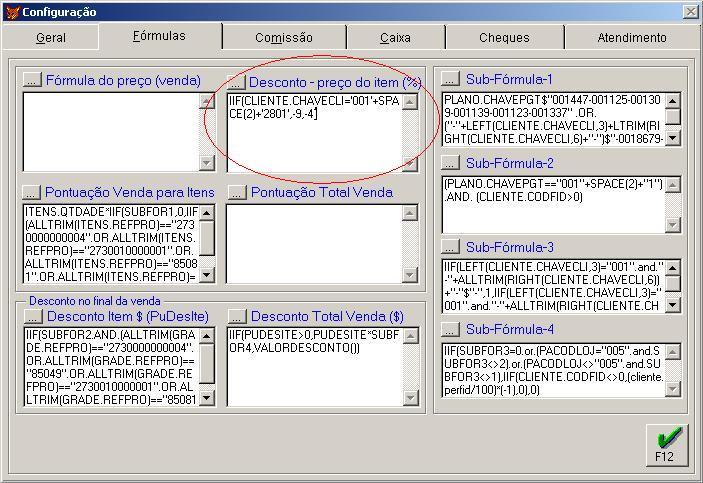Screen dimensions: 703x483
Task: Click scroll-up arrow of Sub-Fórmula-3 box
Action: pos(673,268)
